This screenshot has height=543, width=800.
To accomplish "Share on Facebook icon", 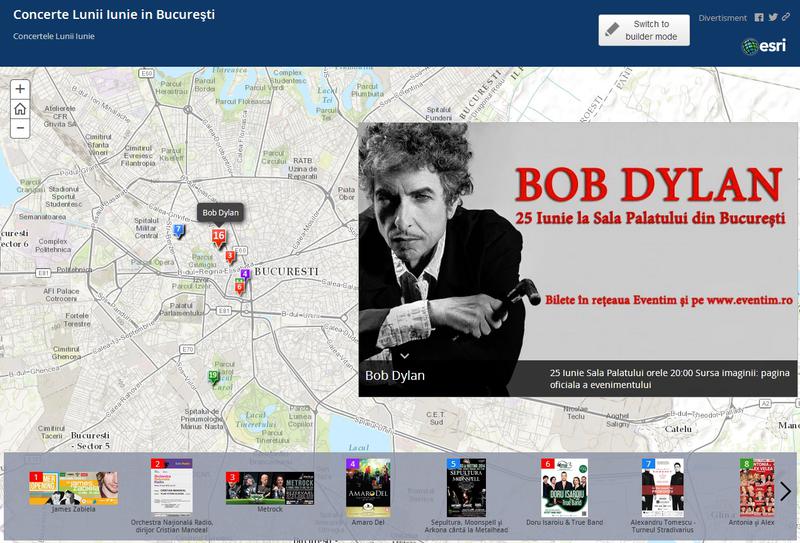I will click(759, 17).
